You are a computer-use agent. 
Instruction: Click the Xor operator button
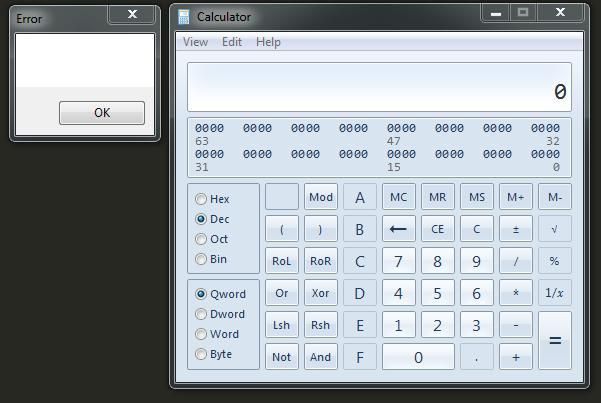[320, 293]
